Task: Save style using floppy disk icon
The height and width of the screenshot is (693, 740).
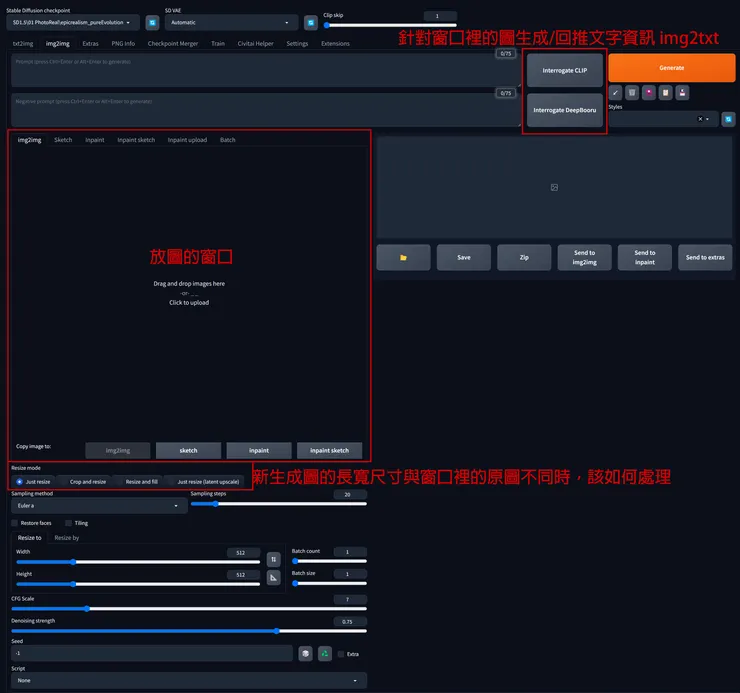Action: [x=682, y=93]
